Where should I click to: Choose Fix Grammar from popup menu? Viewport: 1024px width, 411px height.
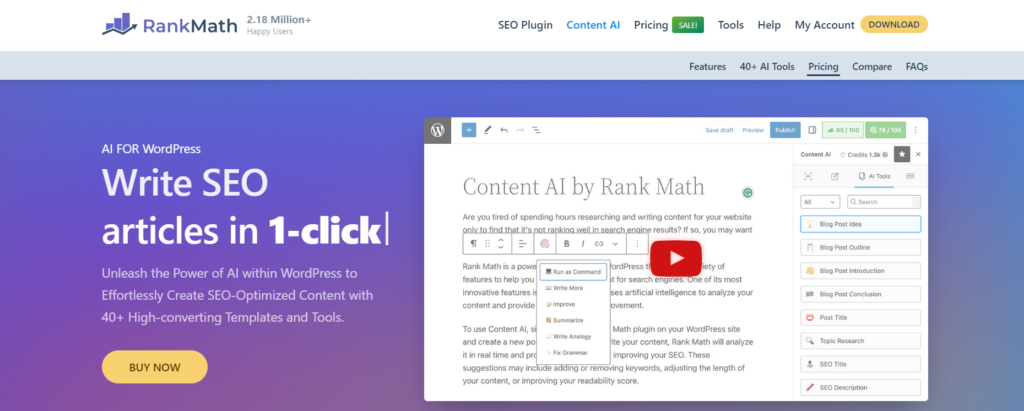click(566, 353)
